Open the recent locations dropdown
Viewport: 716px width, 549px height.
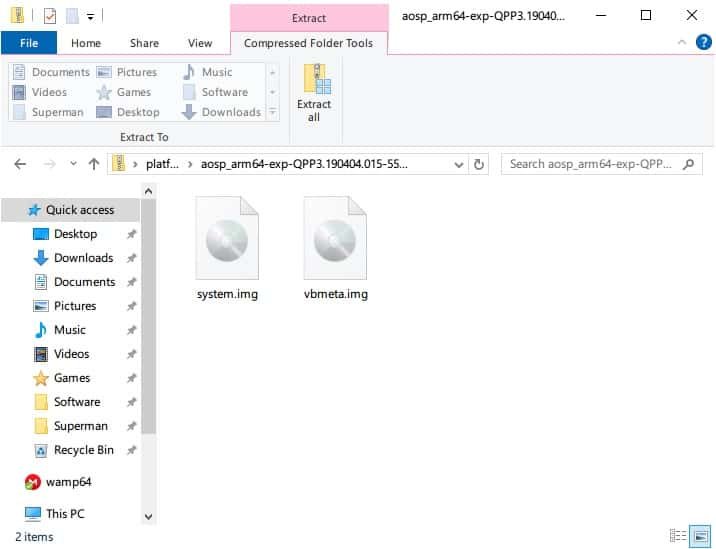click(73, 164)
